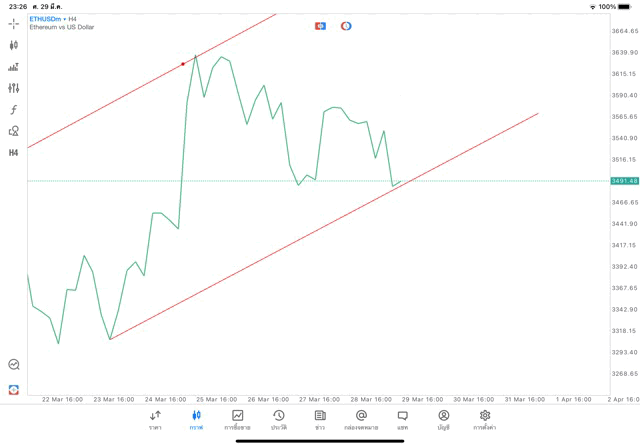
Task: Open the candlestick chart type icon
Action: coord(14,45)
